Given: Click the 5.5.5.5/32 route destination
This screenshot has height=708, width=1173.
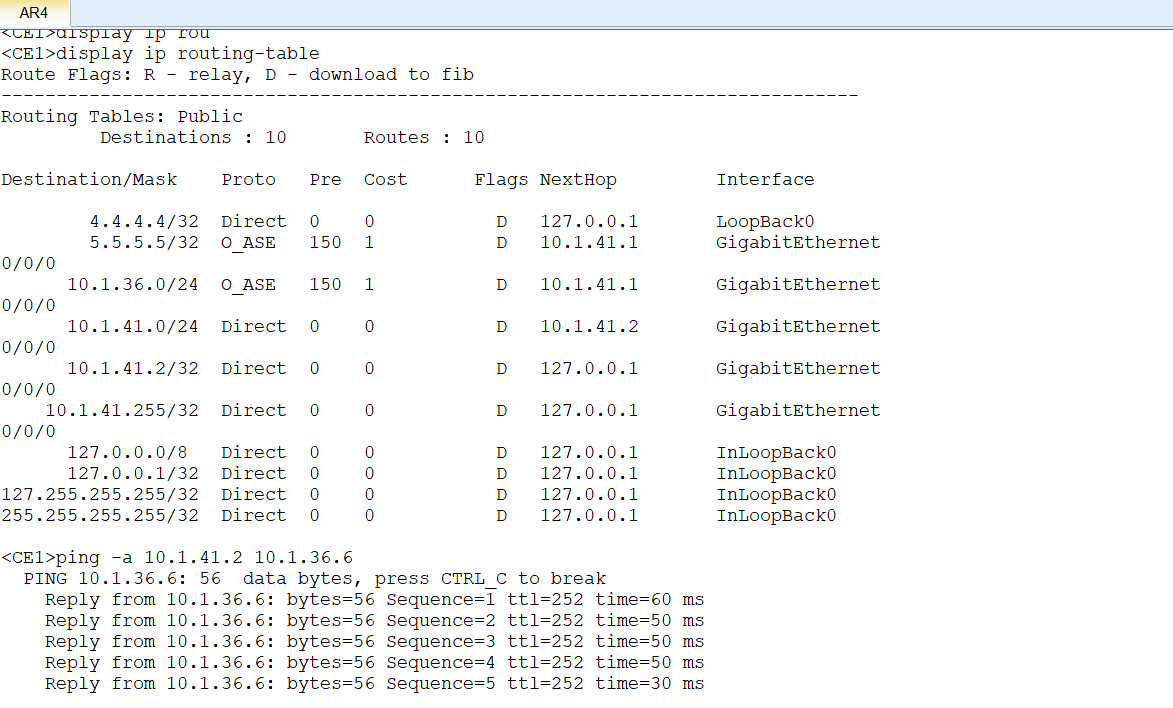Looking at the screenshot, I should tap(144, 243).
